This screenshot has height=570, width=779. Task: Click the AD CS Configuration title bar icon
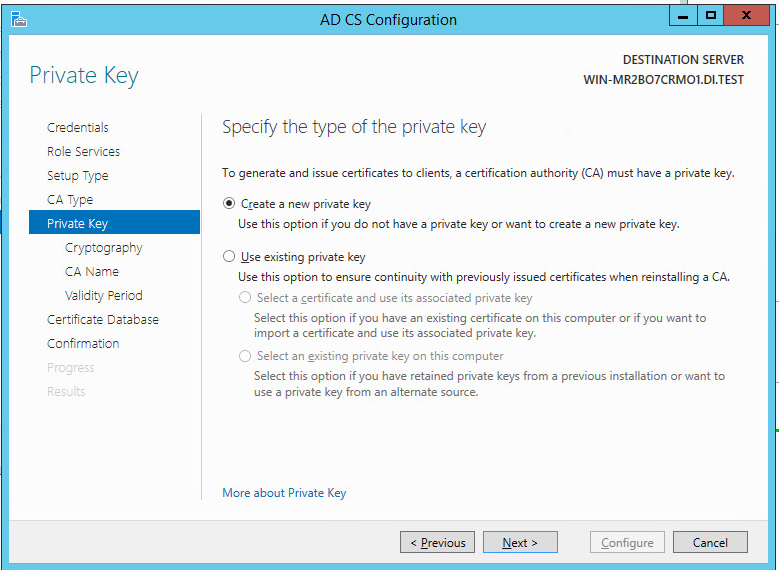pos(19,18)
